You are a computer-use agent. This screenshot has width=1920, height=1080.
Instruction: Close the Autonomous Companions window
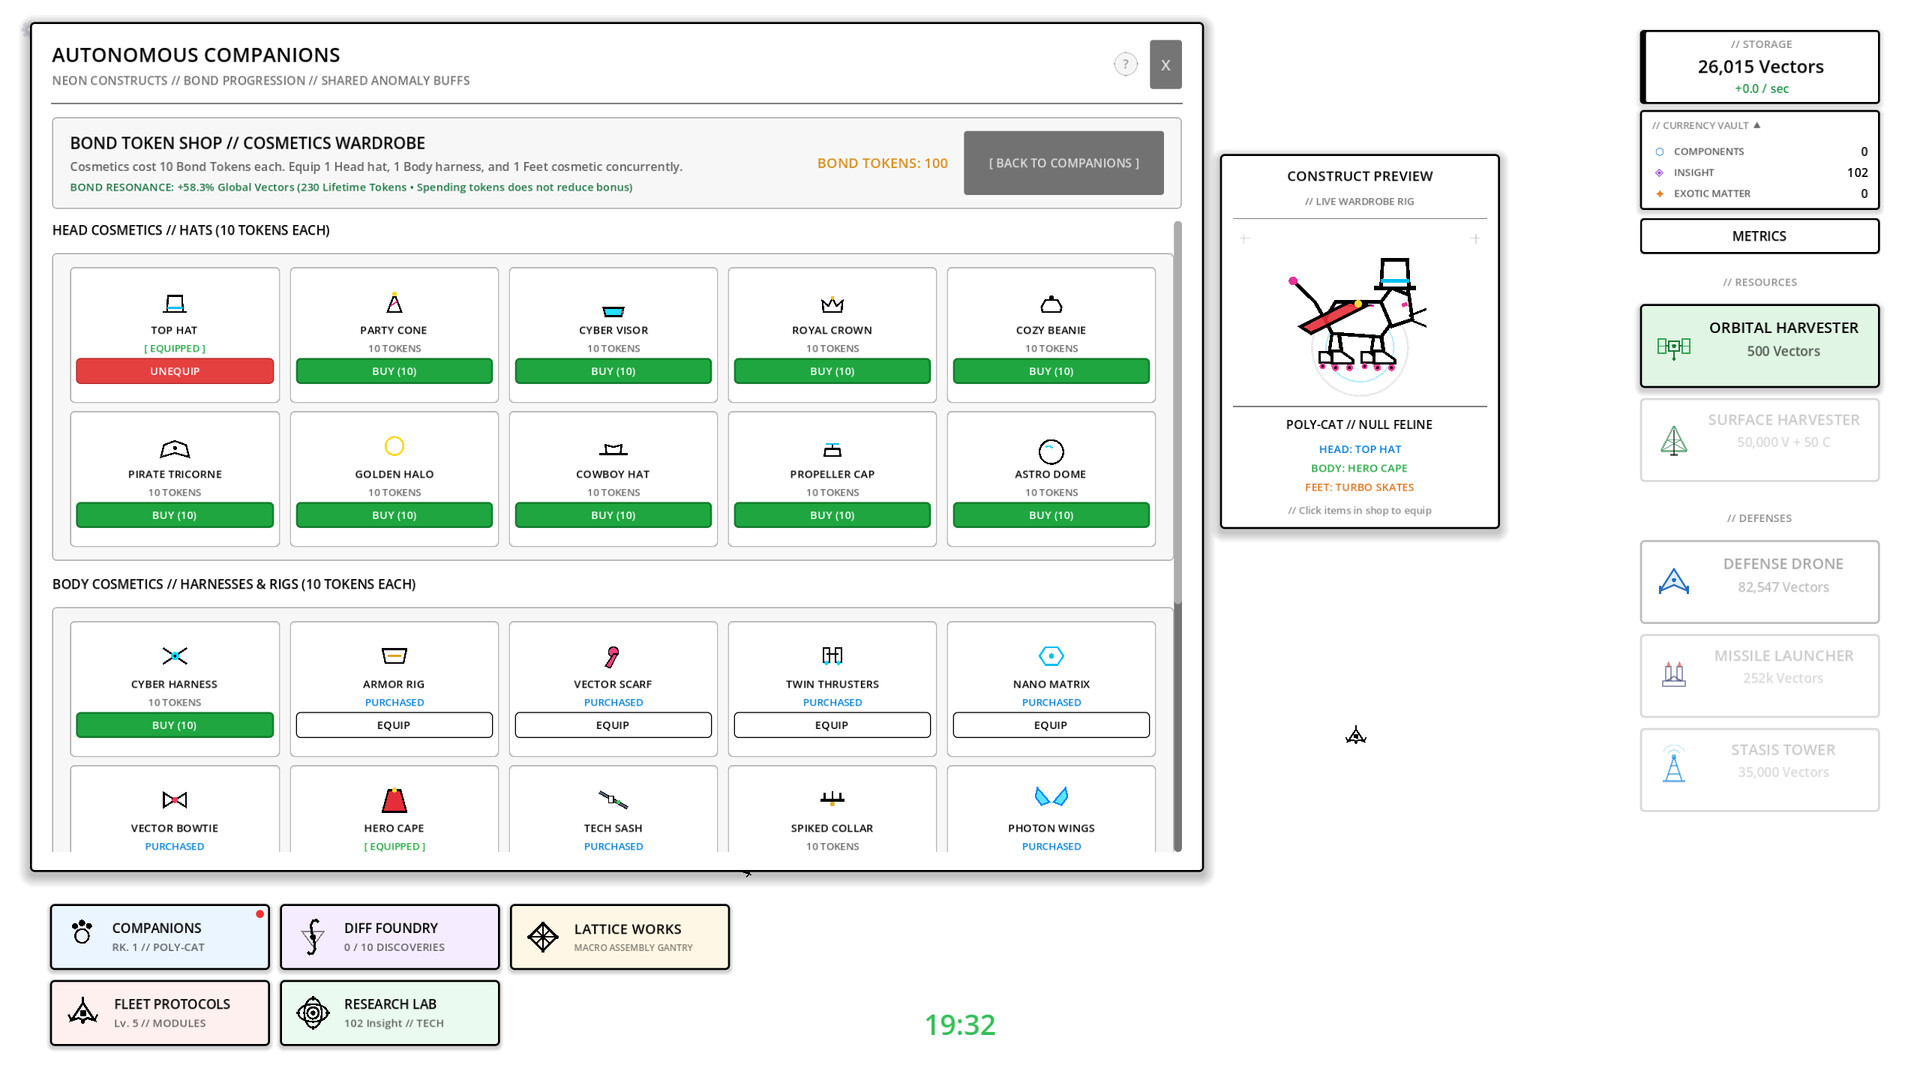point(1165,64)
